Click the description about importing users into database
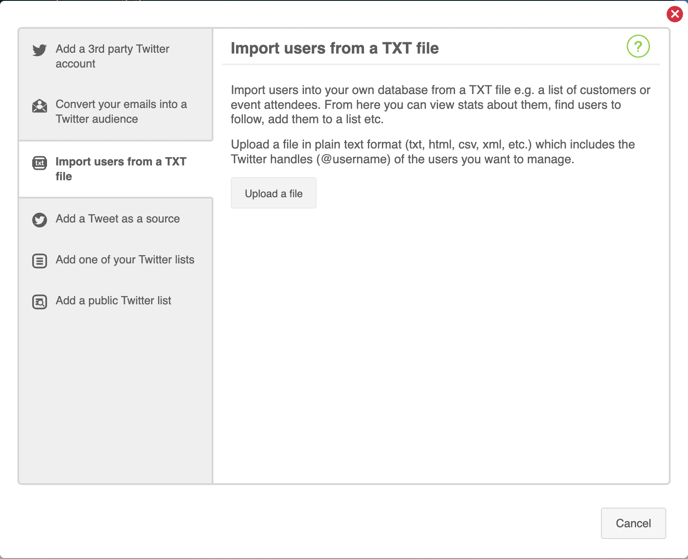Image resolution: width=688 pixels, height=559 pixels. (x=441, y=104)
